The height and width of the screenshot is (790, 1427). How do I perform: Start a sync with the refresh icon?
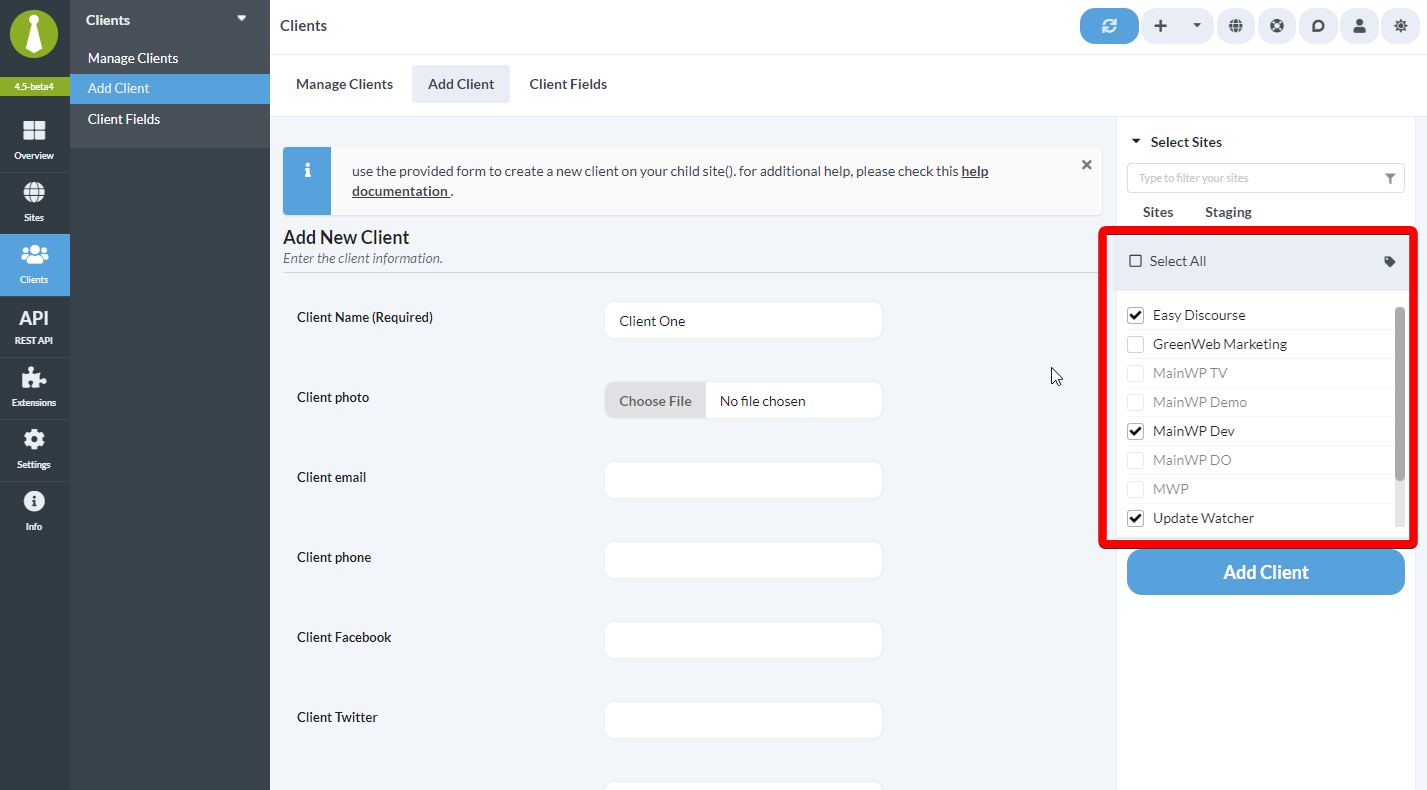click(x=1109, y=26)
